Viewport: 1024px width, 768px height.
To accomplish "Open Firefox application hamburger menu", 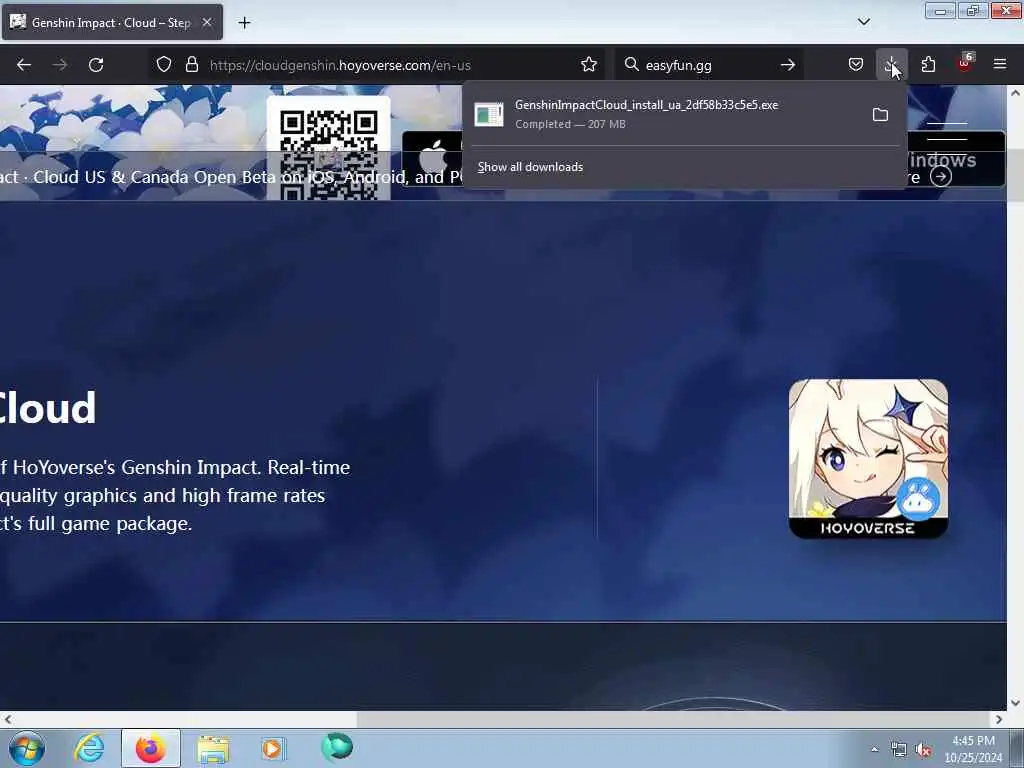I will (999, 65).
